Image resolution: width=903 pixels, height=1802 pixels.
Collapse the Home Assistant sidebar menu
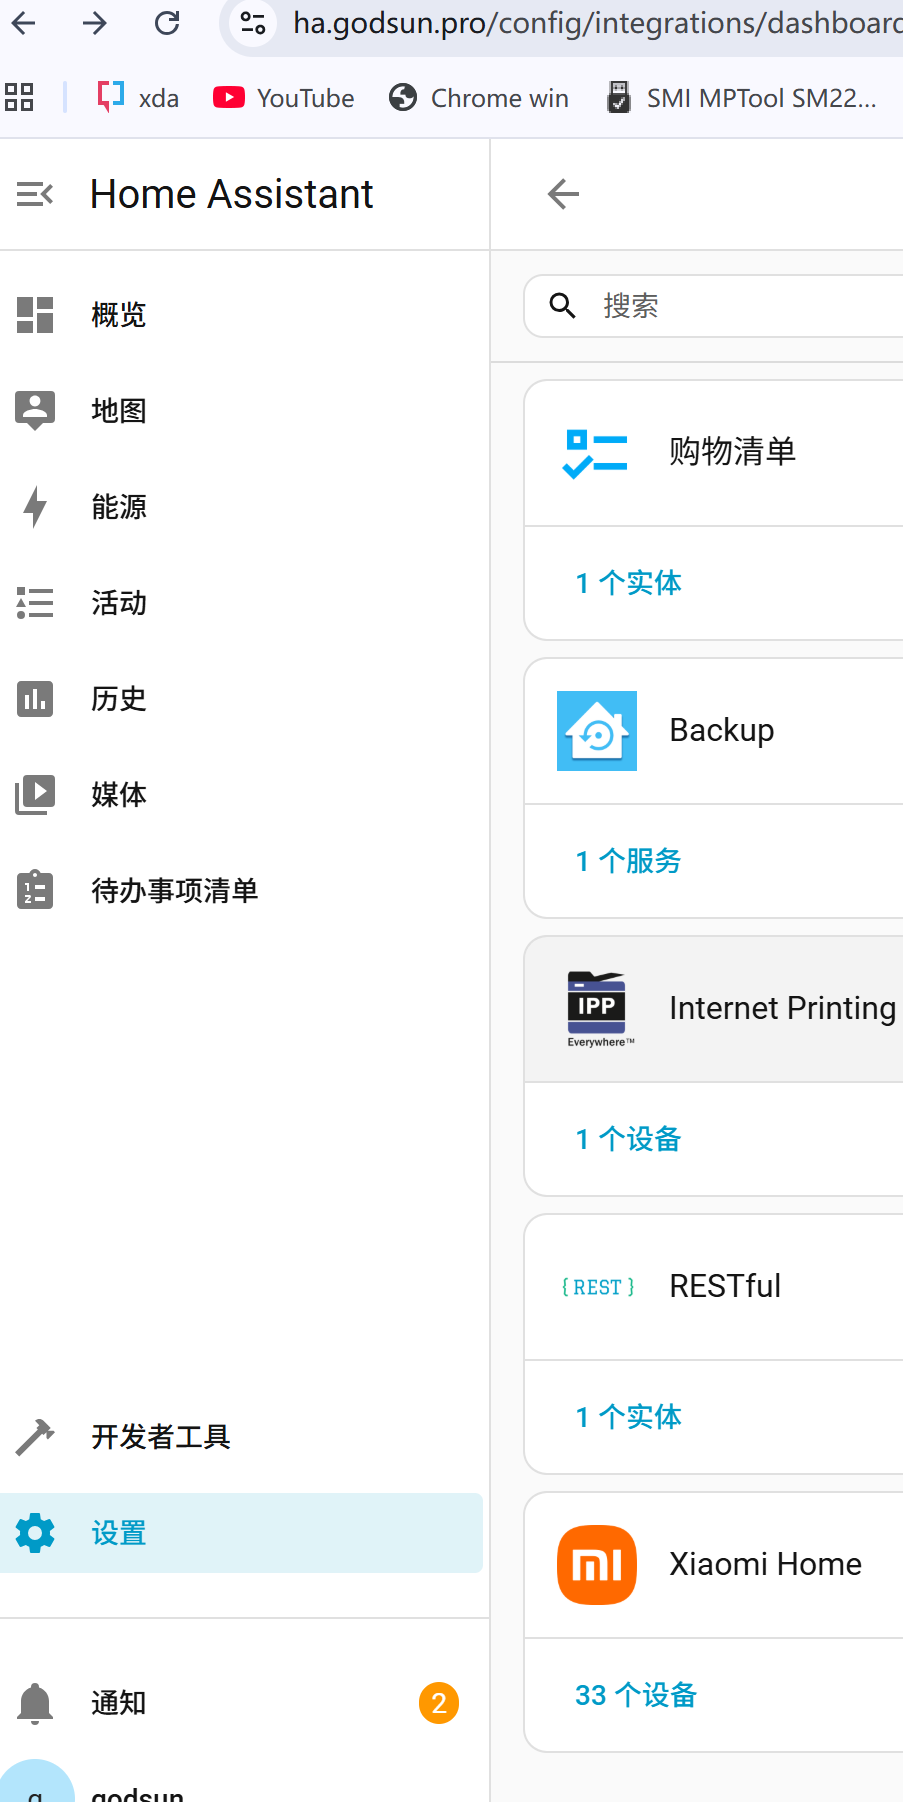(35, 194)
